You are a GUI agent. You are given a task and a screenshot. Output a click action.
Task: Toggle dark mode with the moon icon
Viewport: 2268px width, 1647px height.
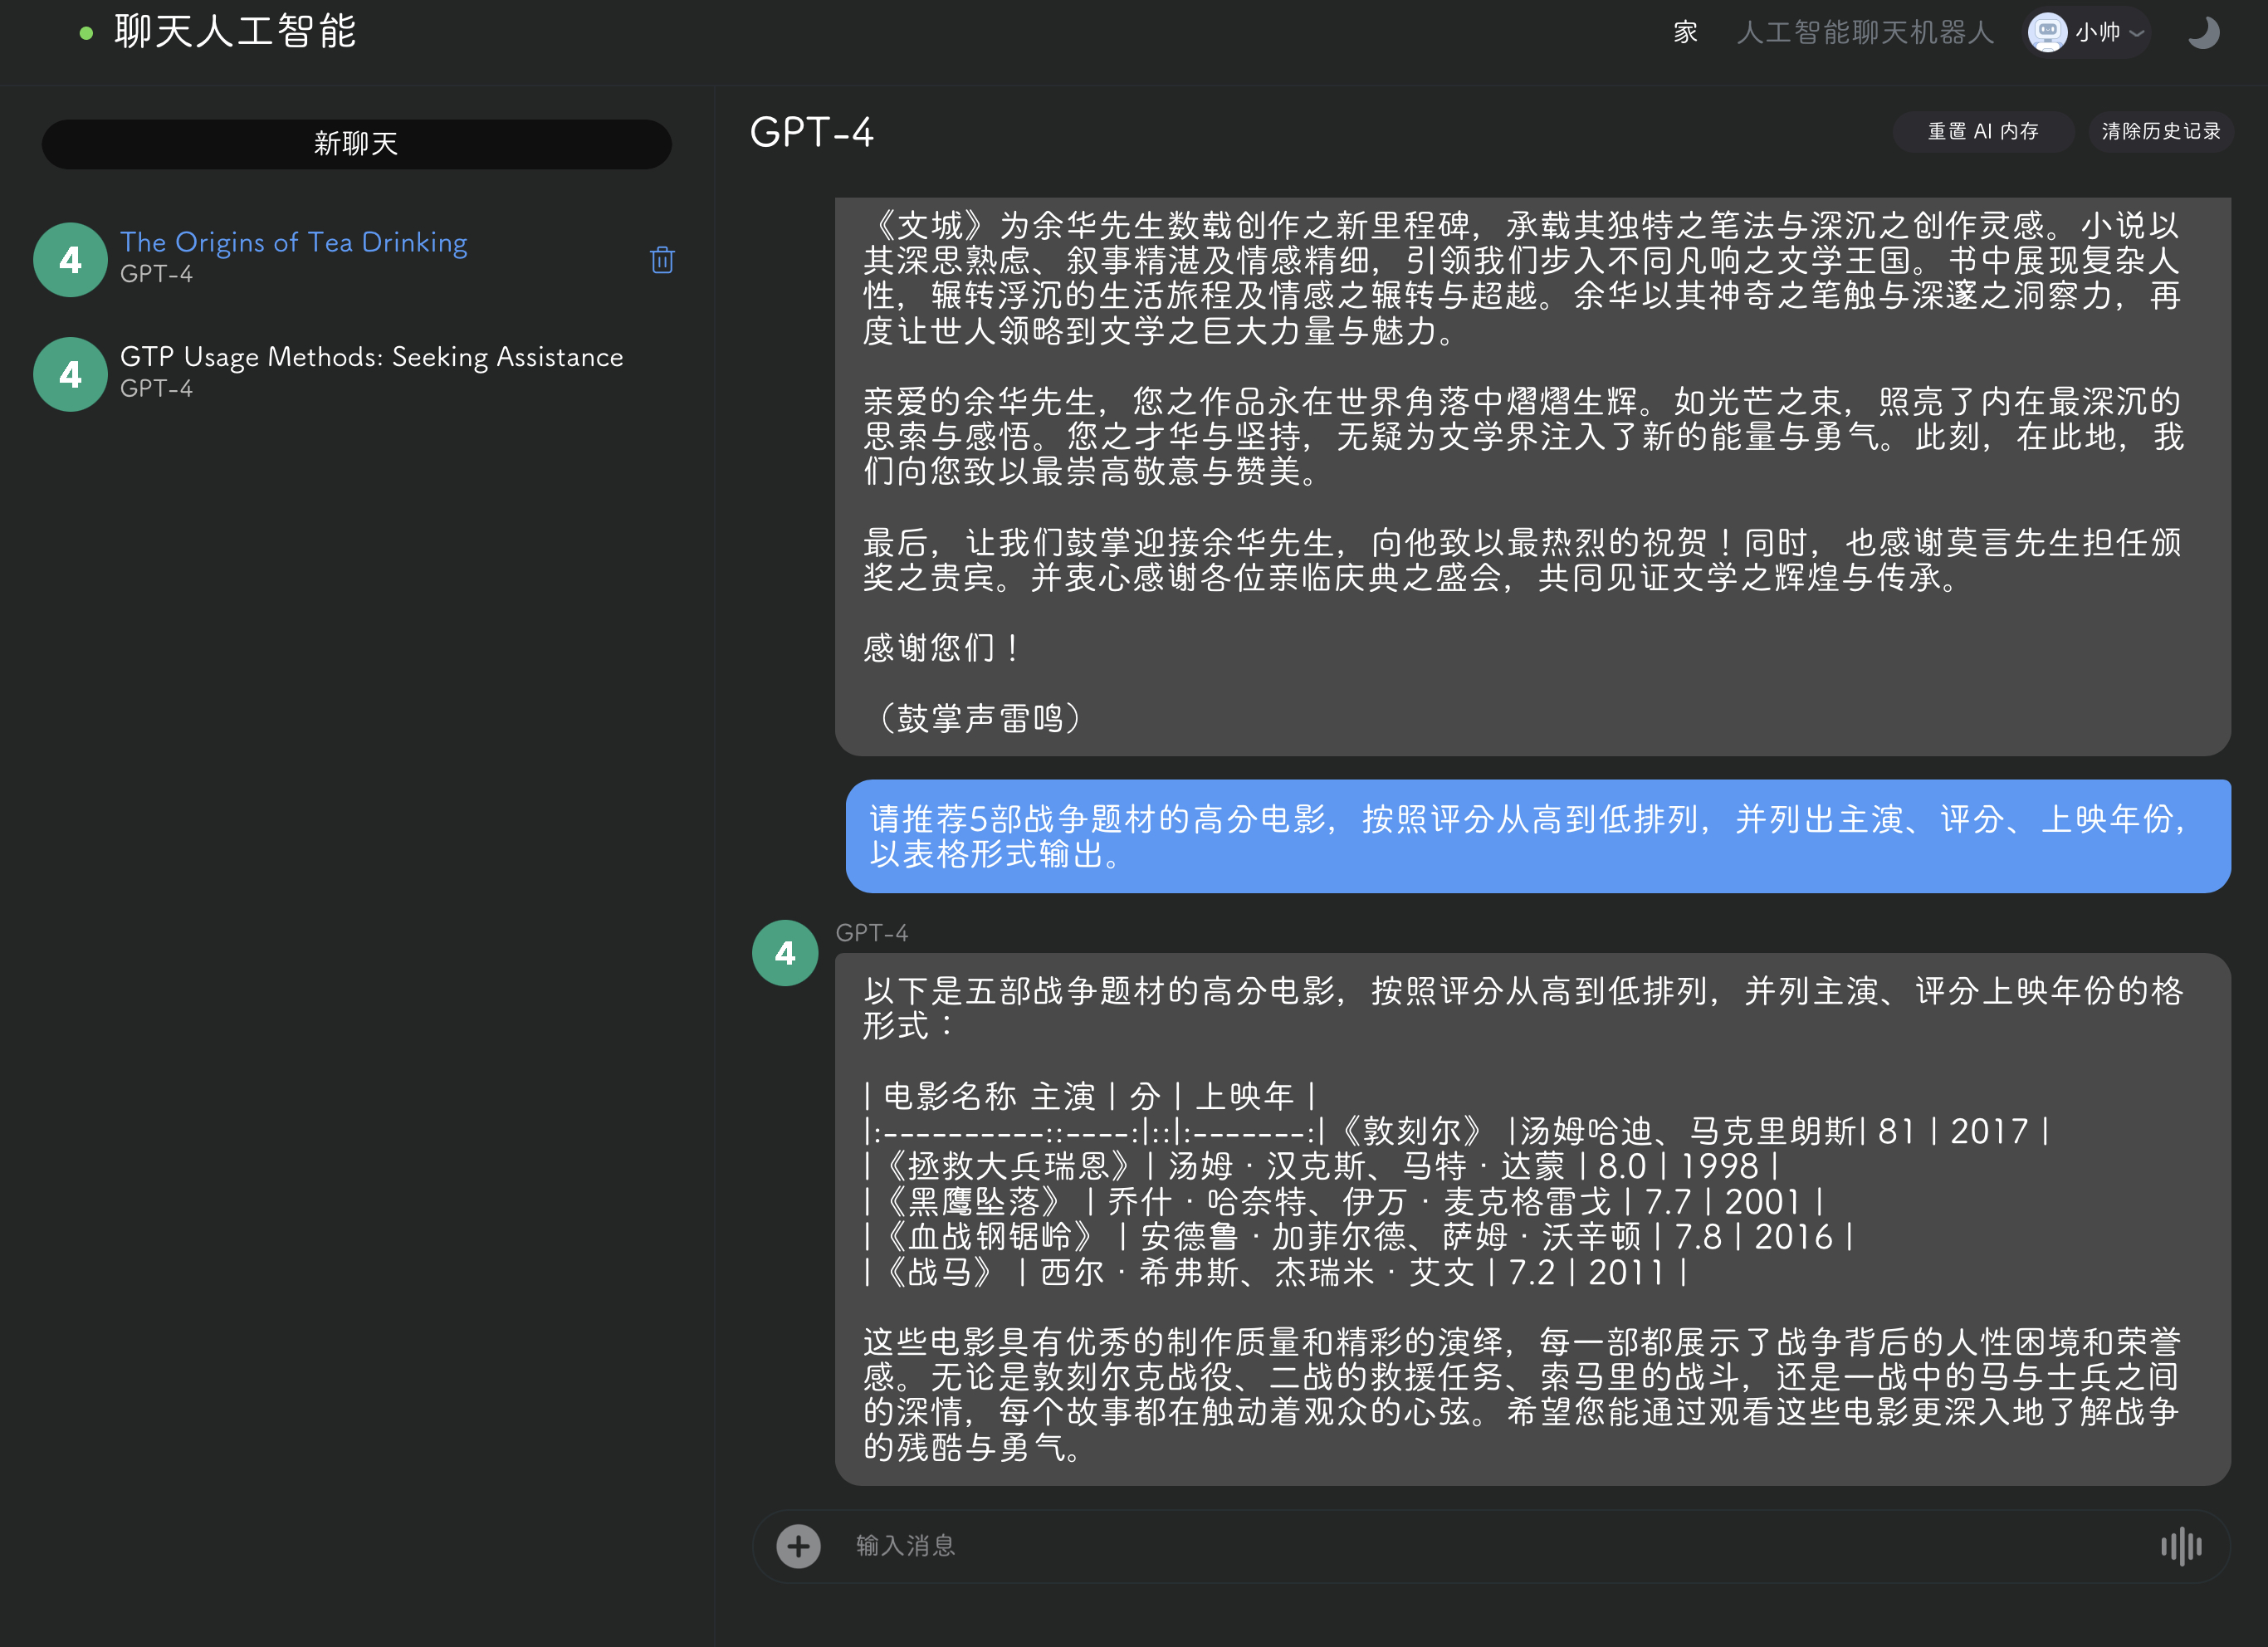click(2203, 33)
